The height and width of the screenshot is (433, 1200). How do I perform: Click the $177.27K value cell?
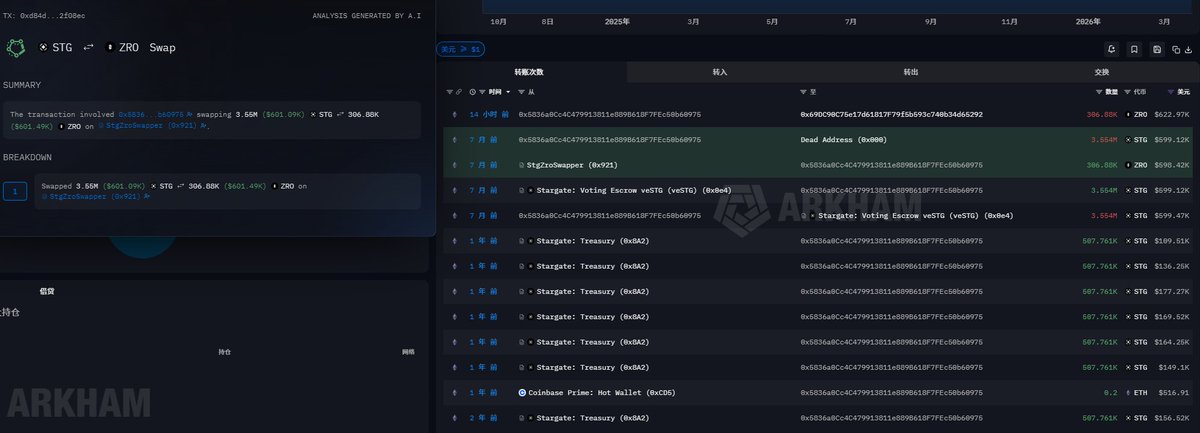(1171, 291)
